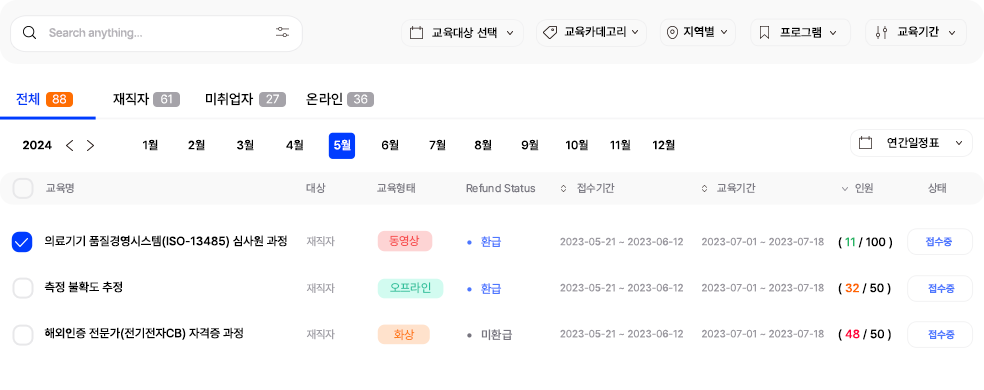This screenshot has height=390, width=984.
Task: Switch to the 재직자 tab
Action: coord(146,99)
